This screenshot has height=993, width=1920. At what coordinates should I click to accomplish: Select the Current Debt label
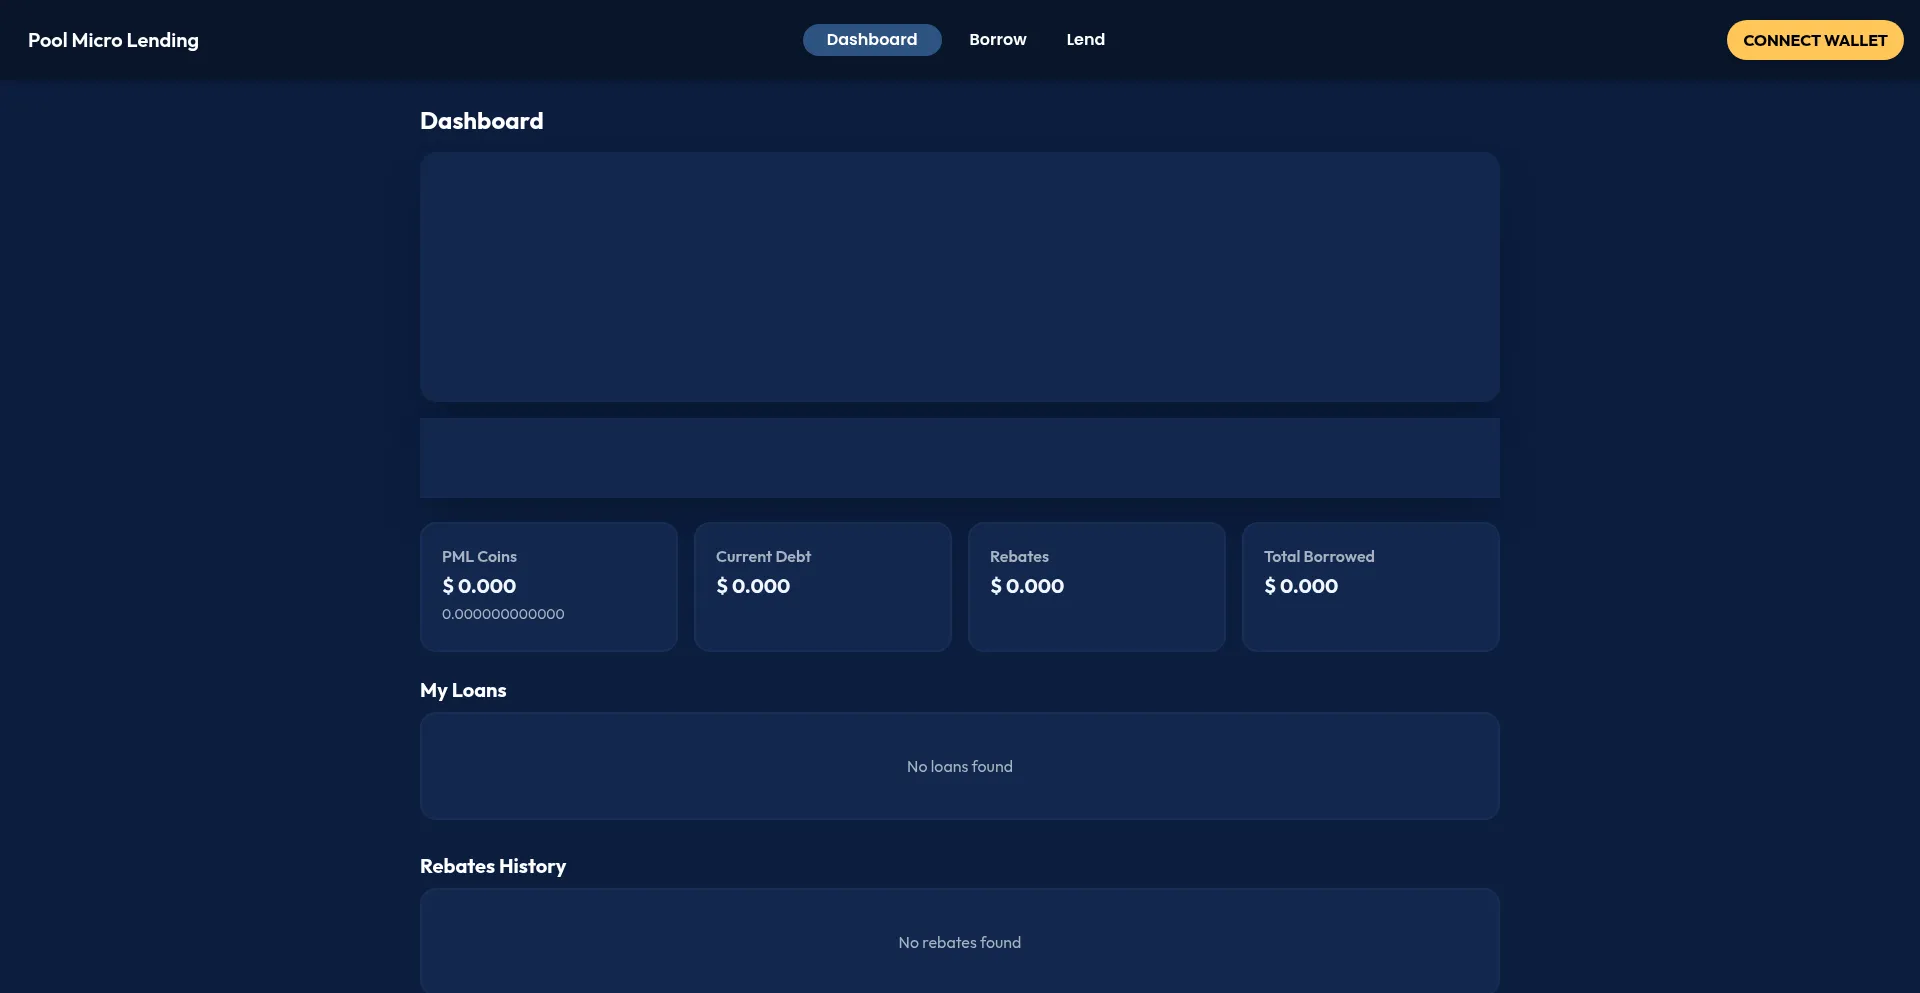763,557
